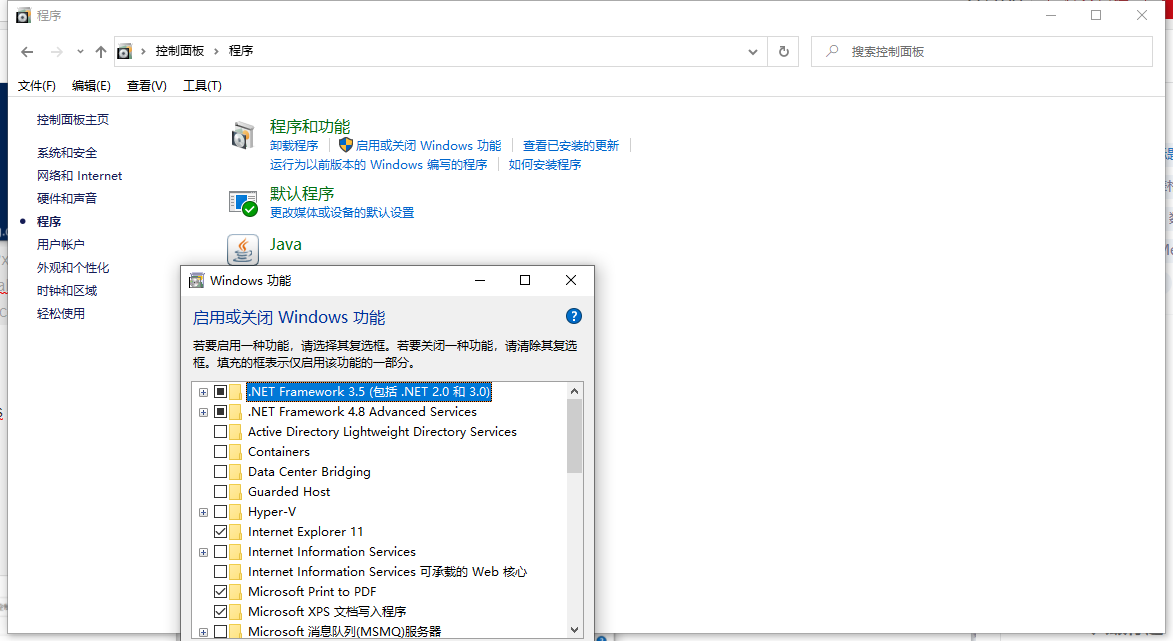The height and width of the screenshot is (641, 1173).
Task: Enable the Containers checkbox
Action: click(221, 452)
